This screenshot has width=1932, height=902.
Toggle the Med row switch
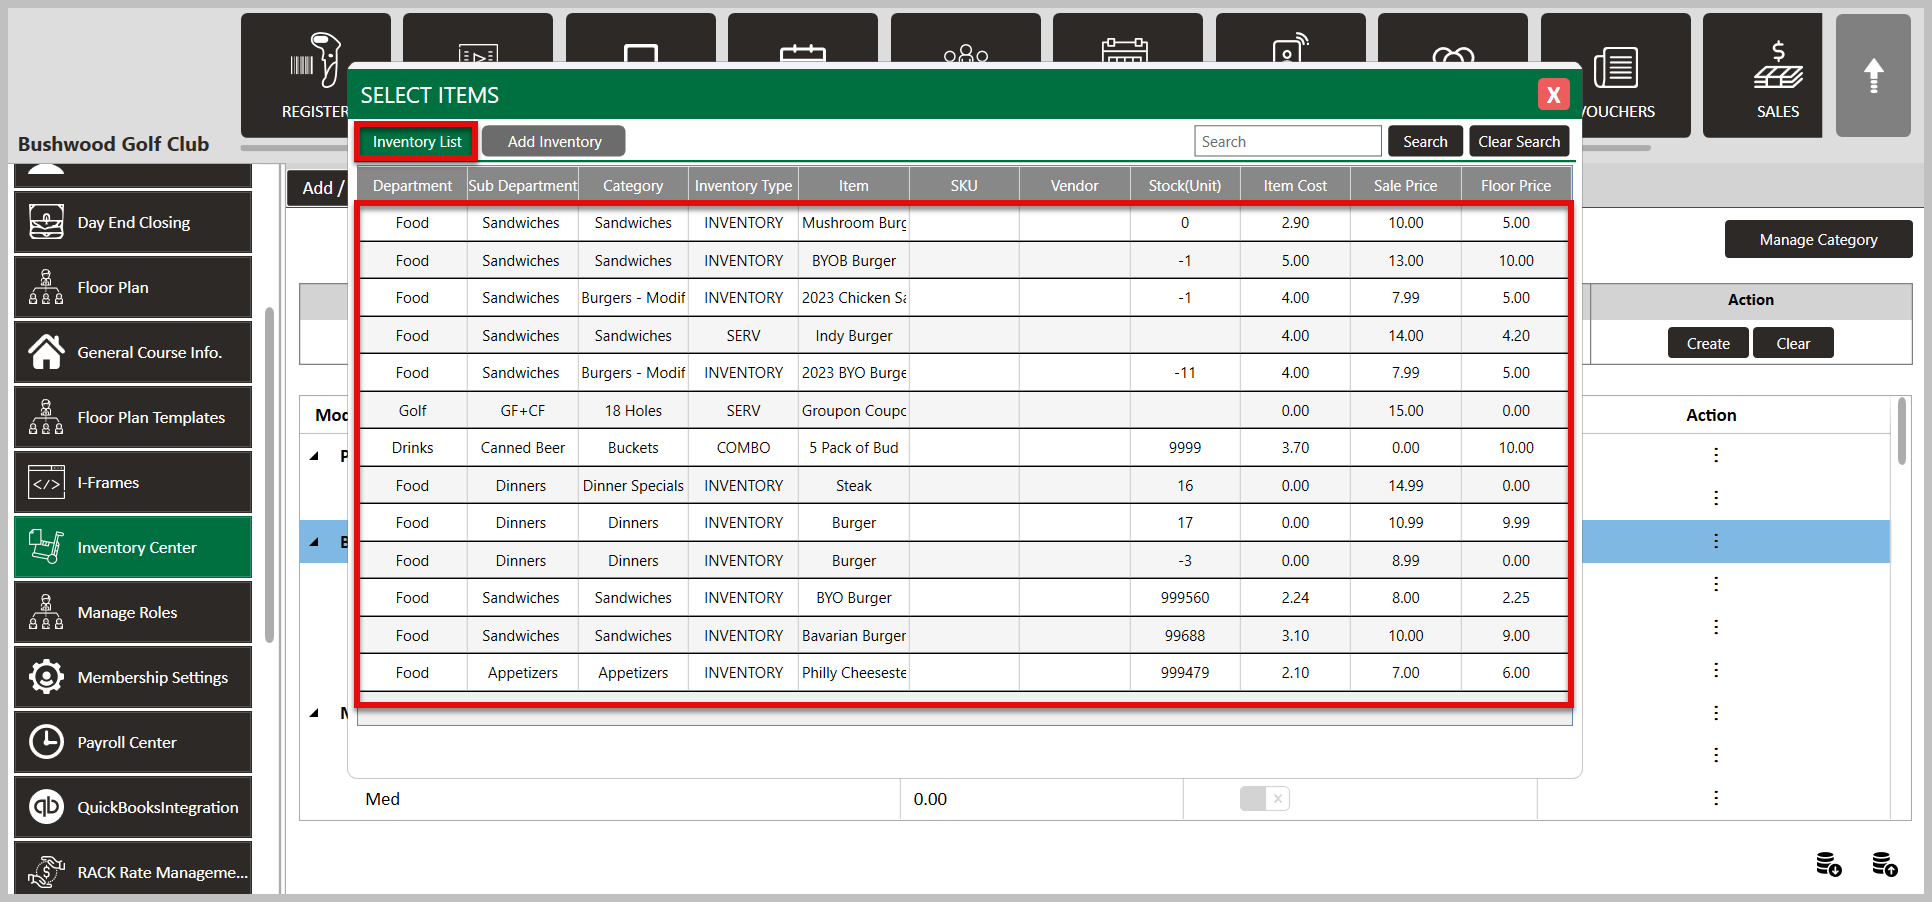[x=1264, y=798]
